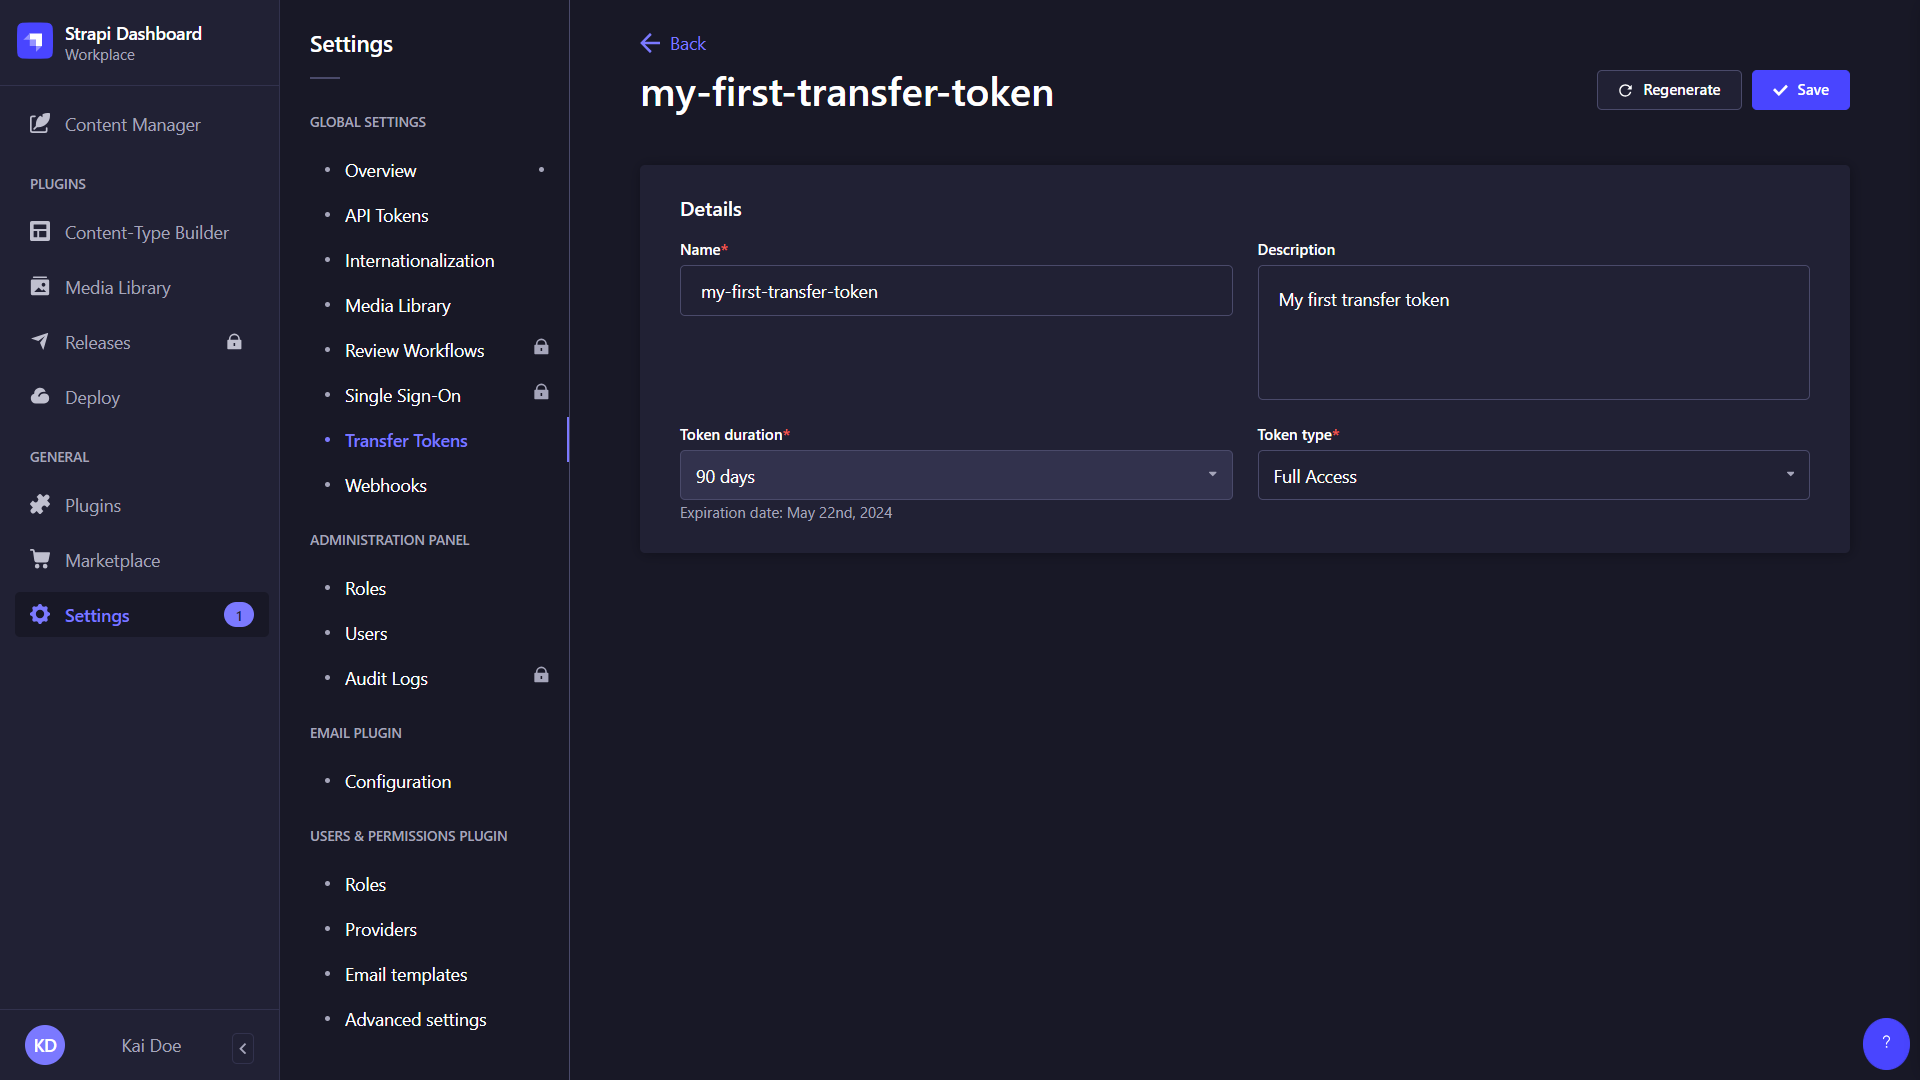
Task: Expand the Token duration dropdown
Action: pyautogui.click(x=955, y=475)
